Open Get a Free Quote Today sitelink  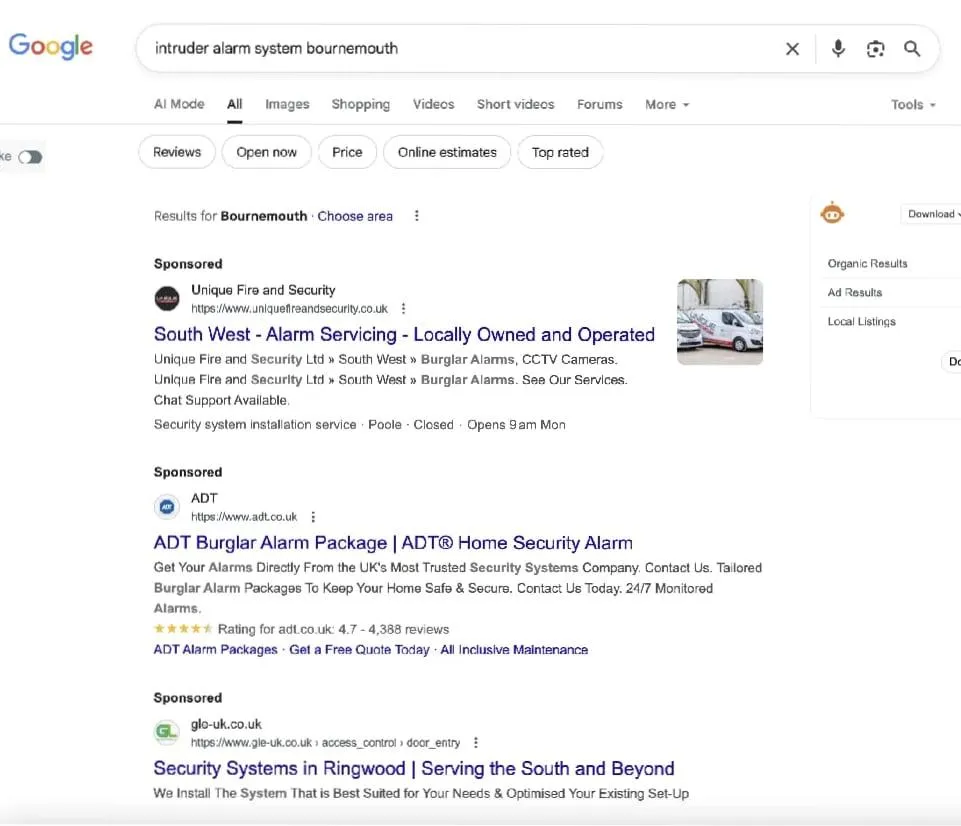[359, 650]
